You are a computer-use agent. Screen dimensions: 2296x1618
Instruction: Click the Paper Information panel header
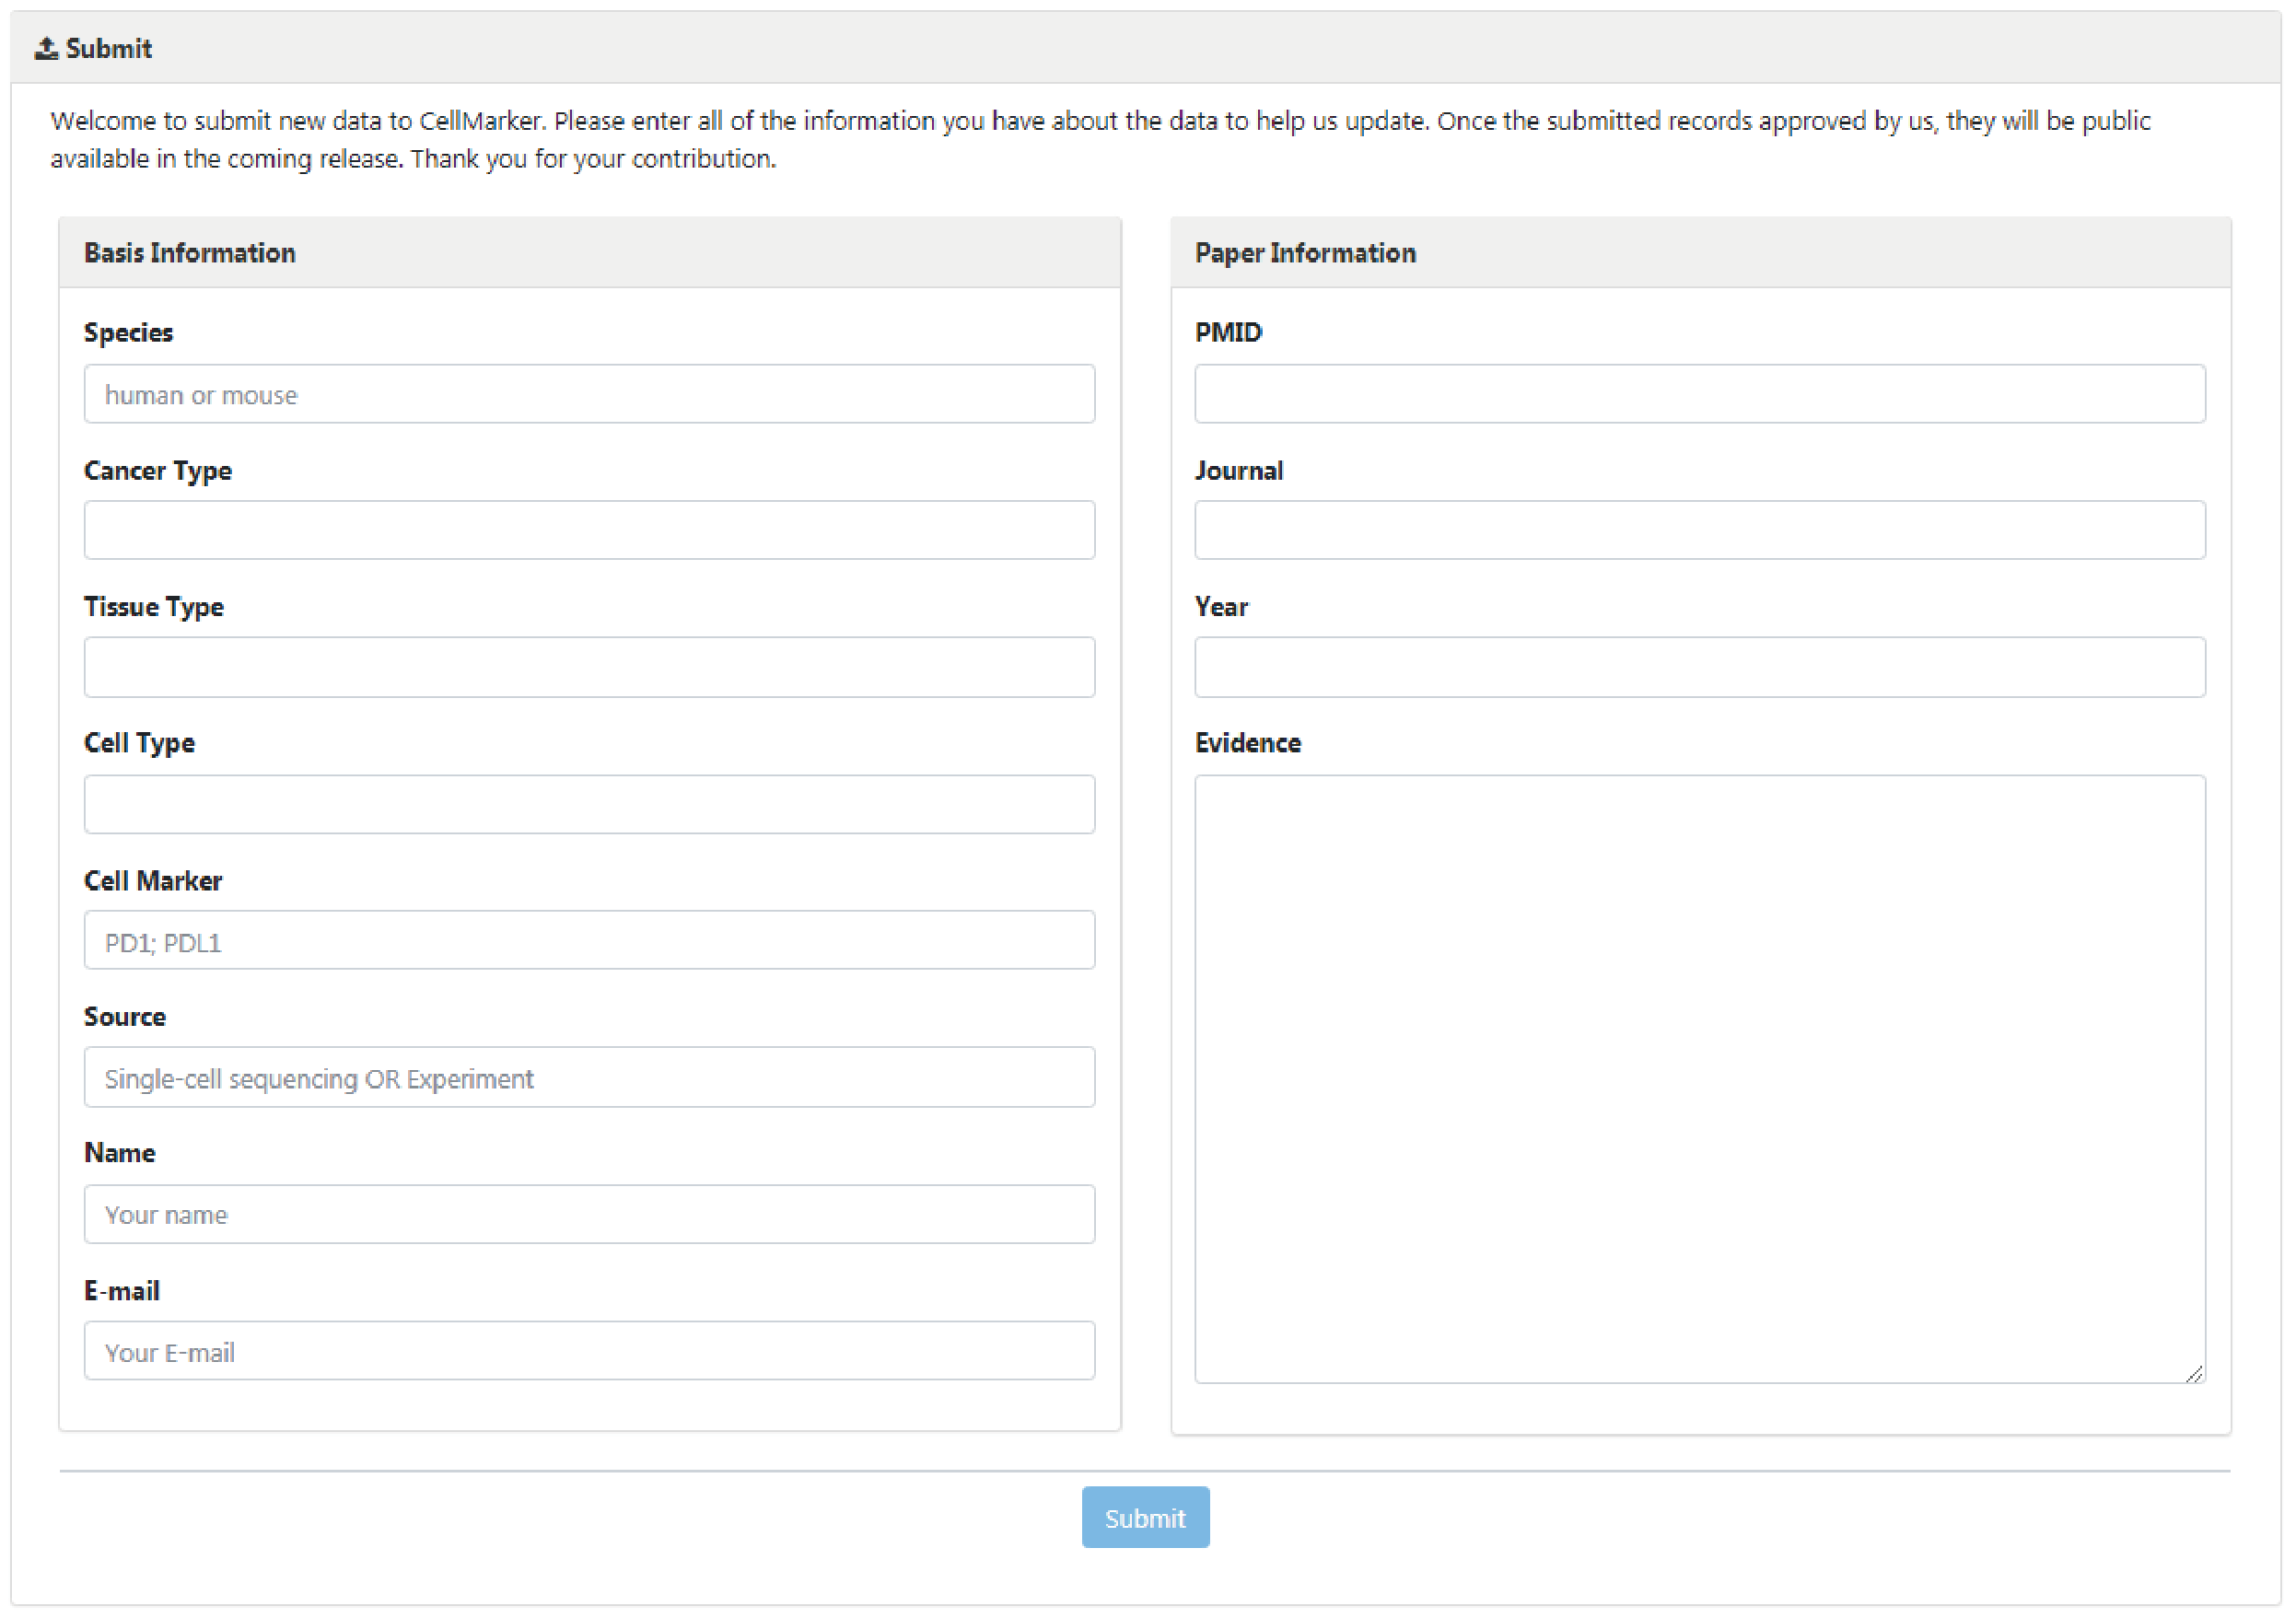[x=1304, y=253]
